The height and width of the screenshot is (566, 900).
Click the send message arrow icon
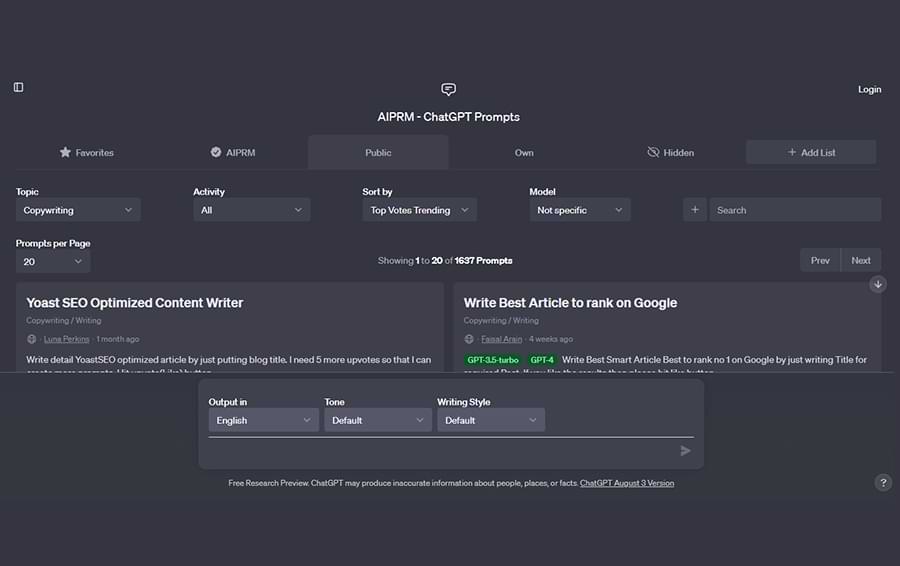(685, 451)
